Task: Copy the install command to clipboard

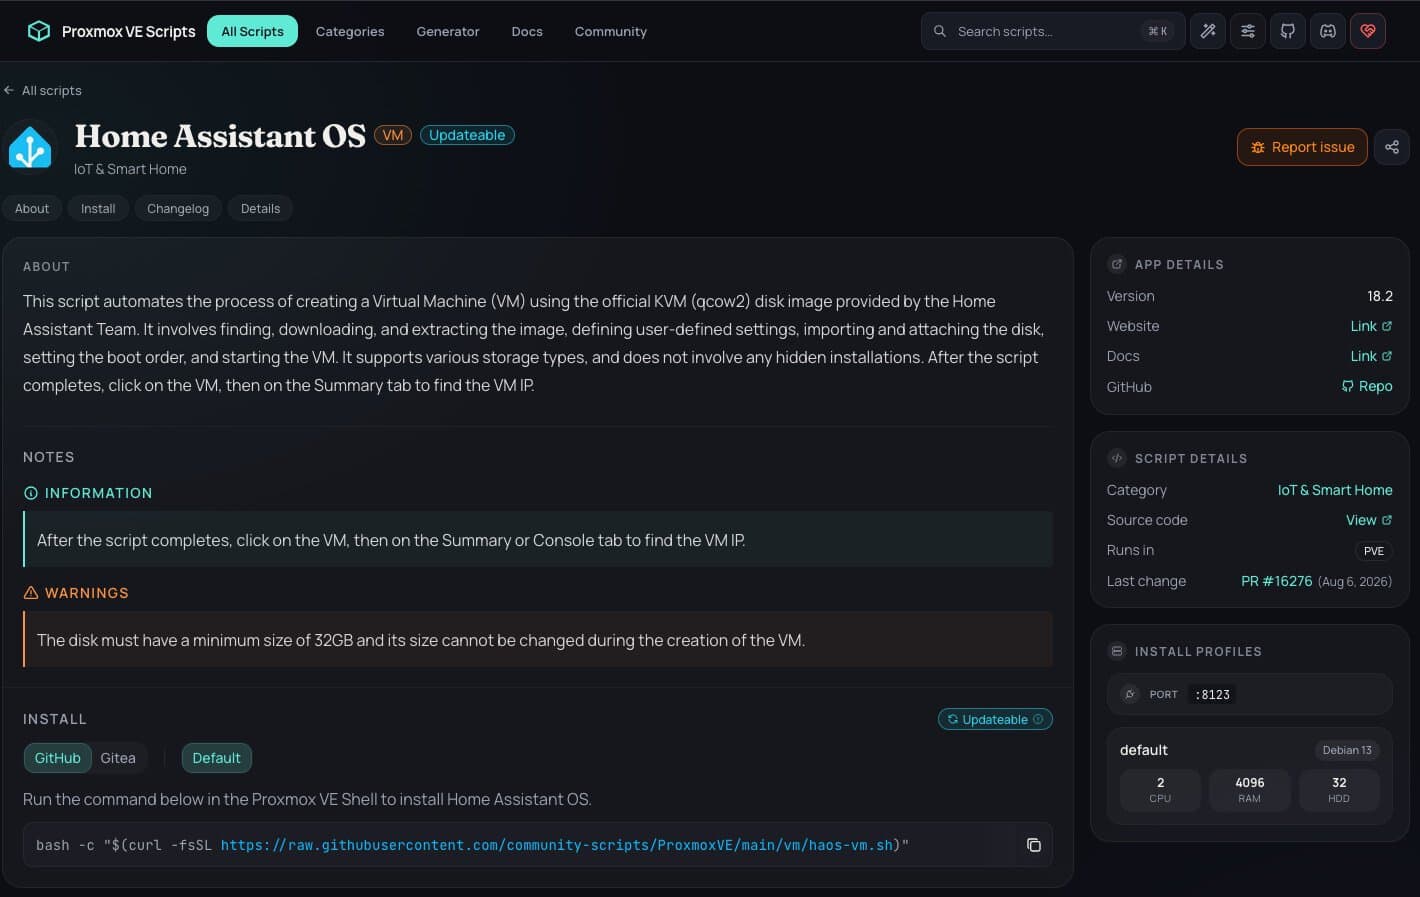Action: coord(1033,845)
